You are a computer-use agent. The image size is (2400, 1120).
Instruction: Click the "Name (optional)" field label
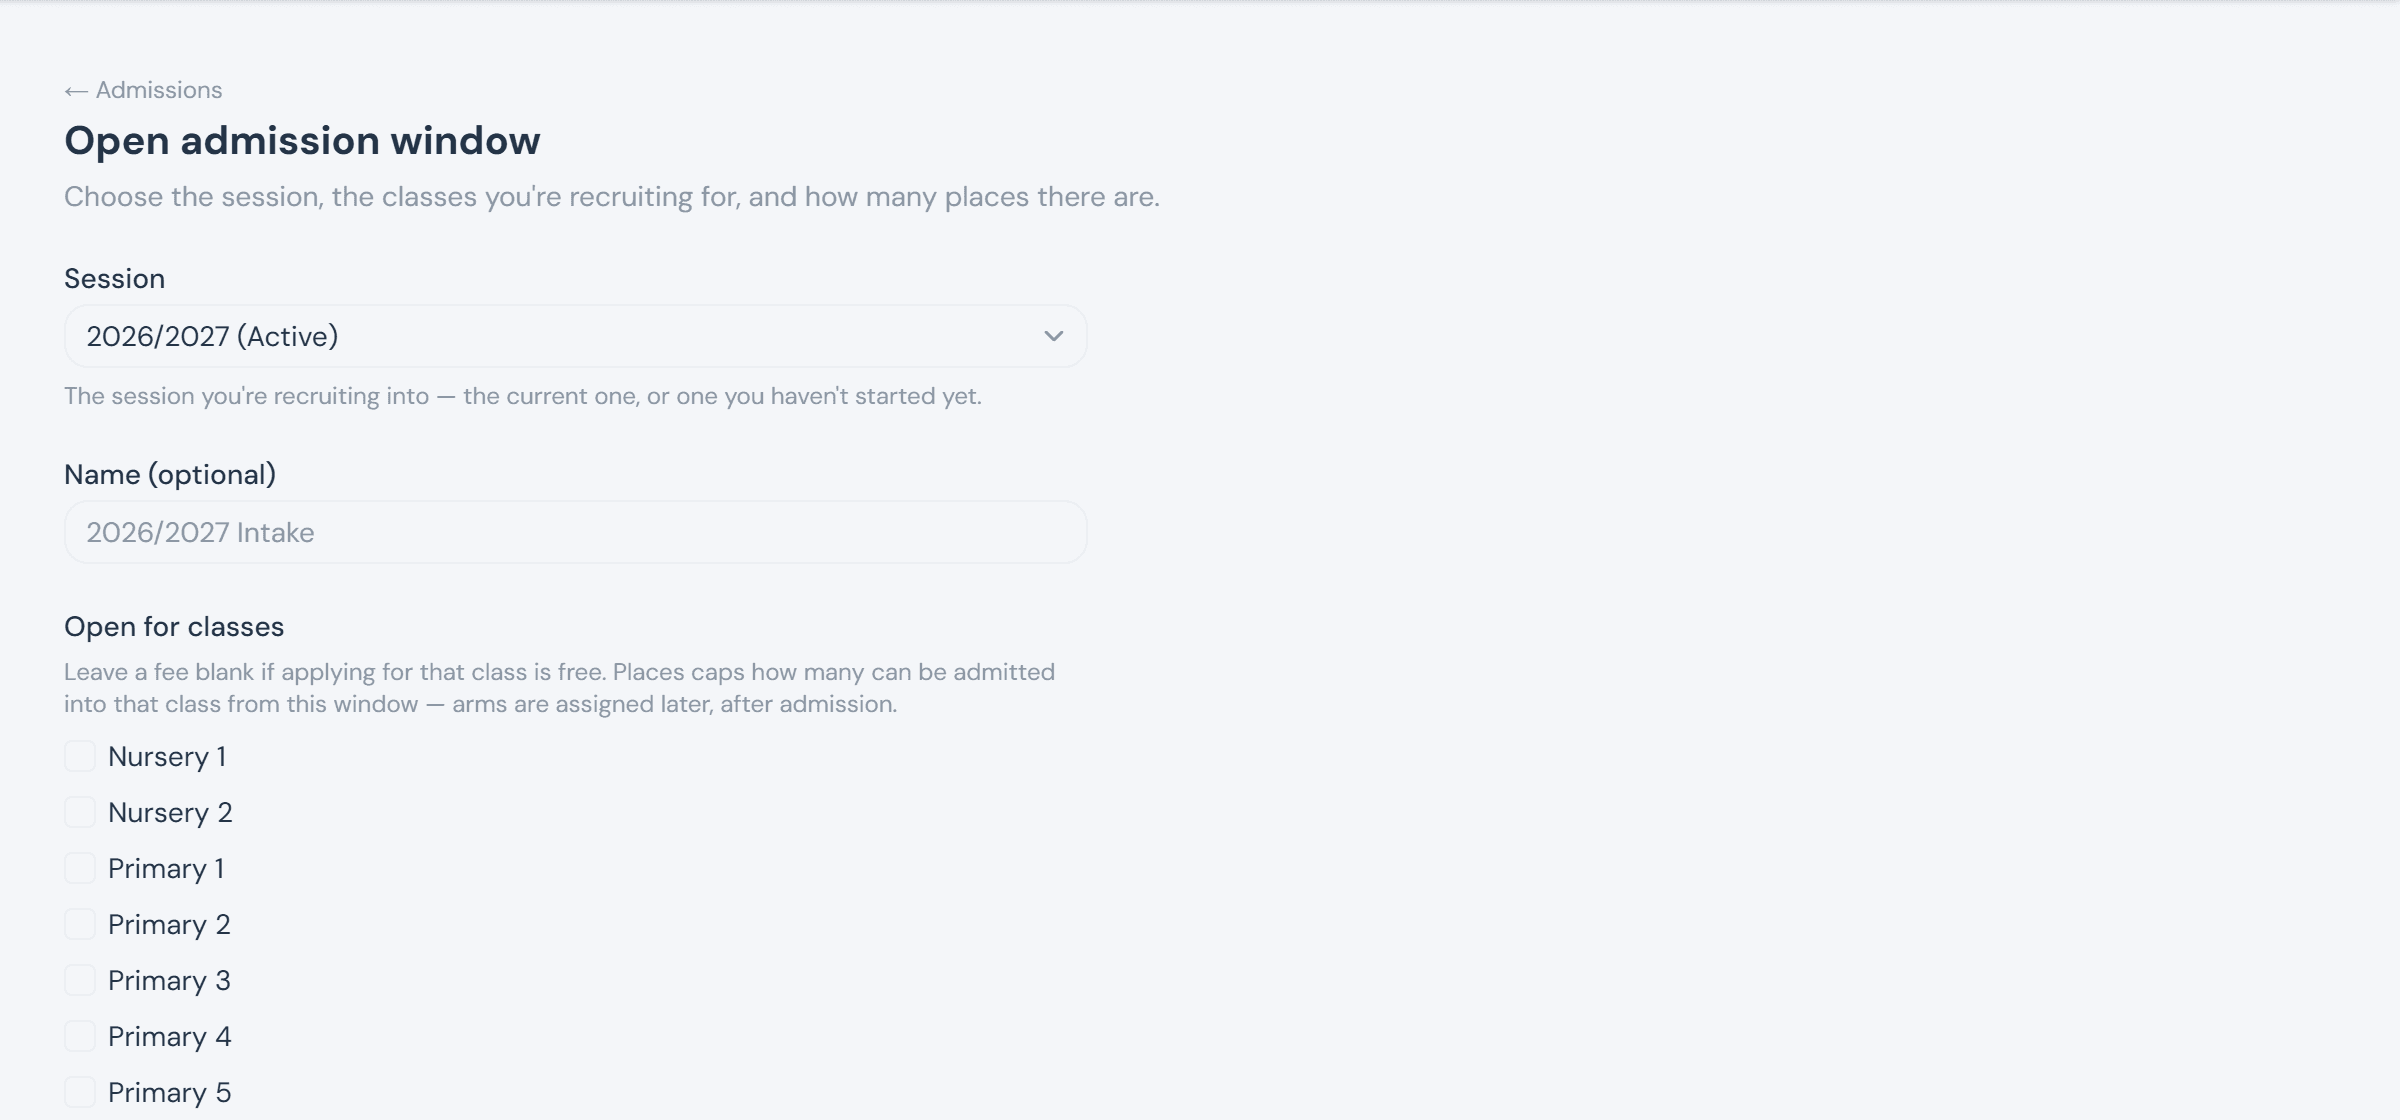pyautogui.click(x=170, y=474)
